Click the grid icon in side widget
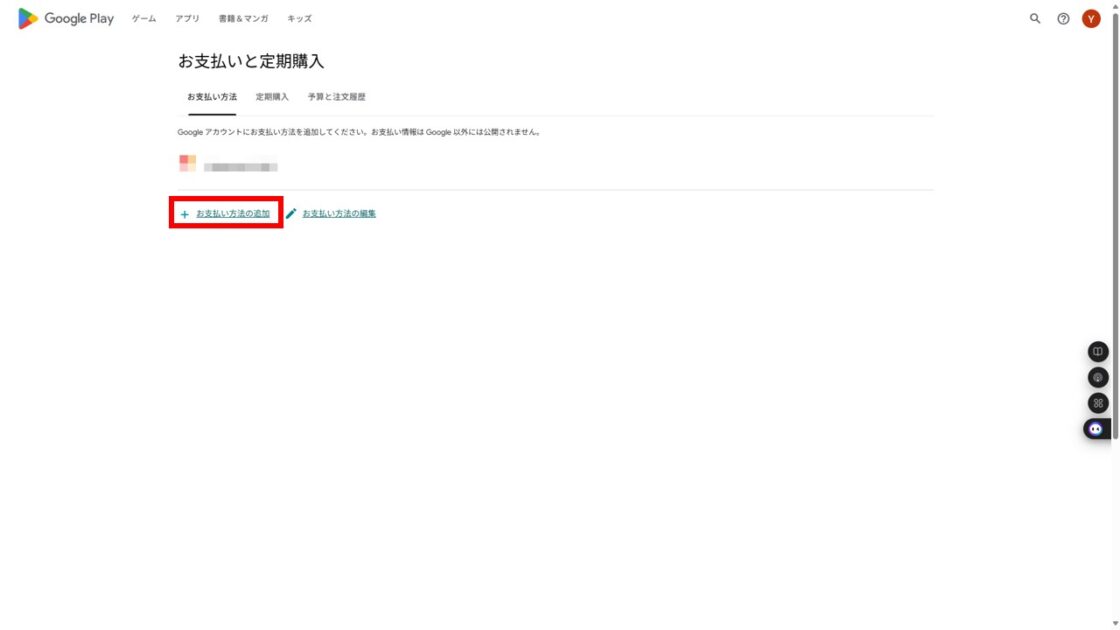1120x630 pixels. [1098, 403]
